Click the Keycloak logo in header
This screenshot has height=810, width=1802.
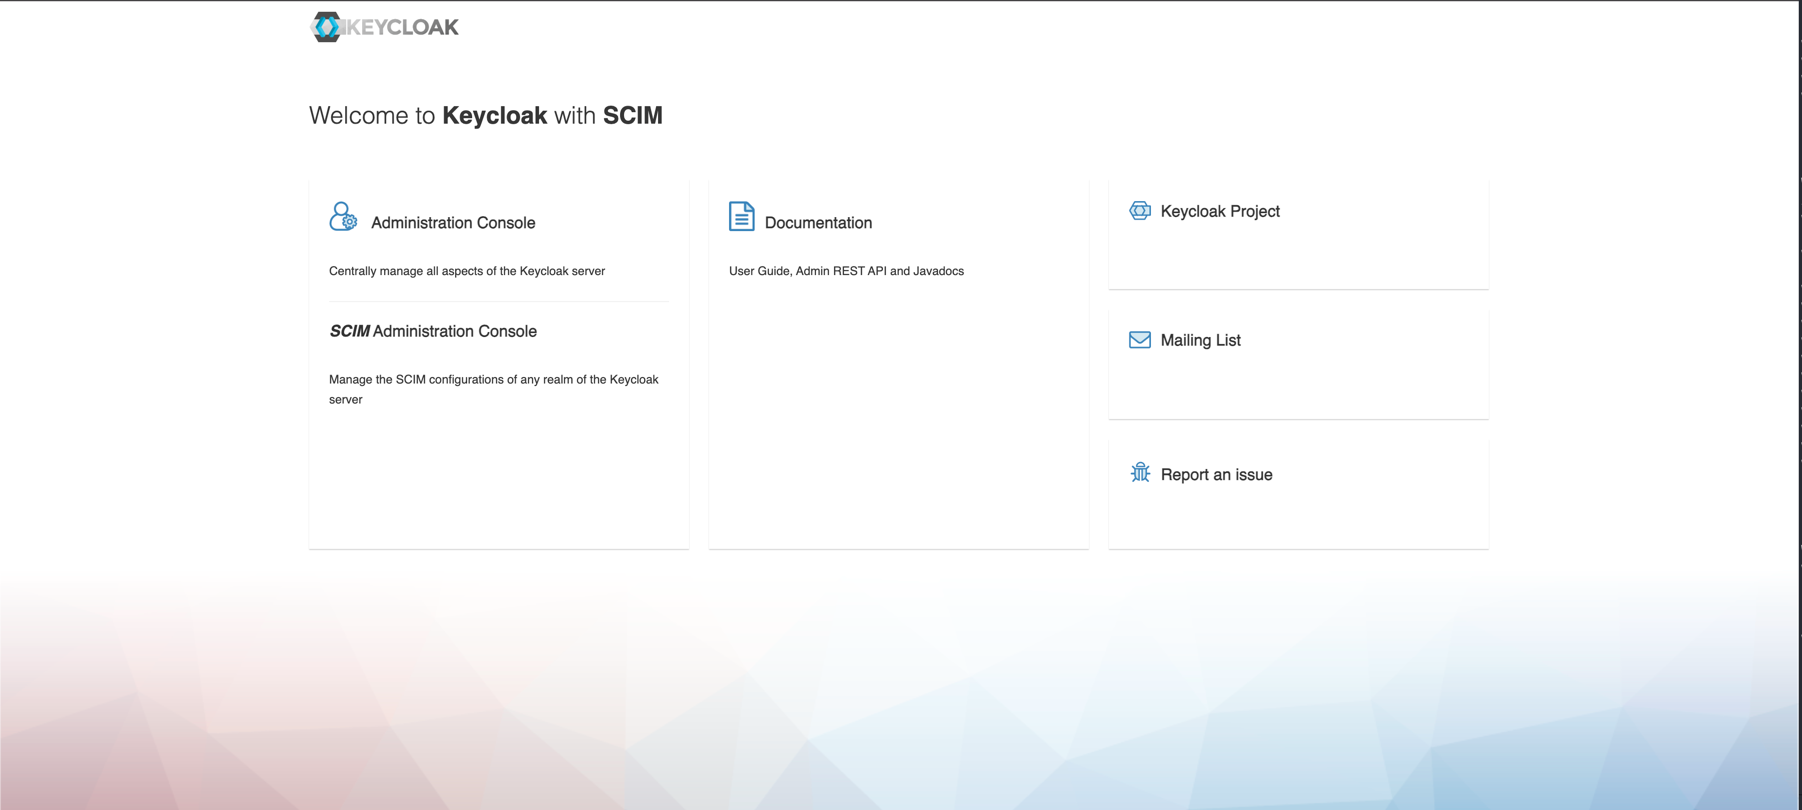[385, 27]
